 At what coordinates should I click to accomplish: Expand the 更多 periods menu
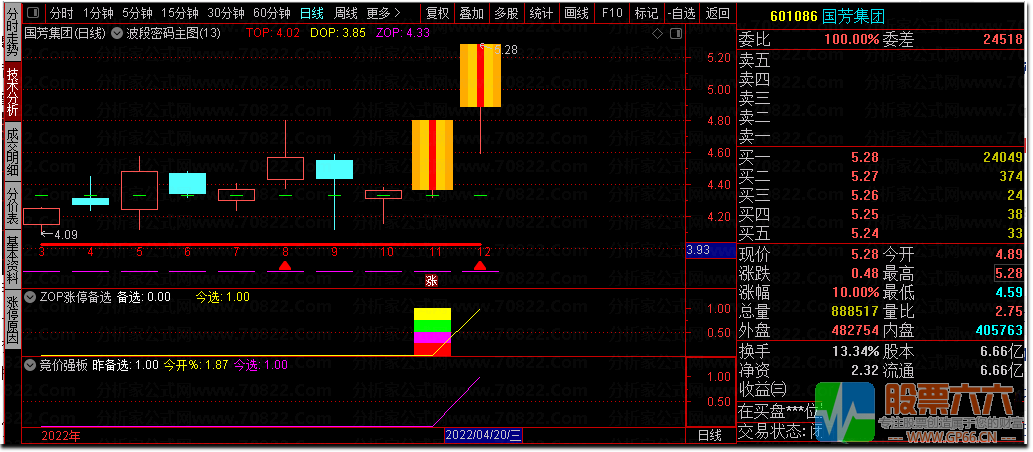(383, 13)
